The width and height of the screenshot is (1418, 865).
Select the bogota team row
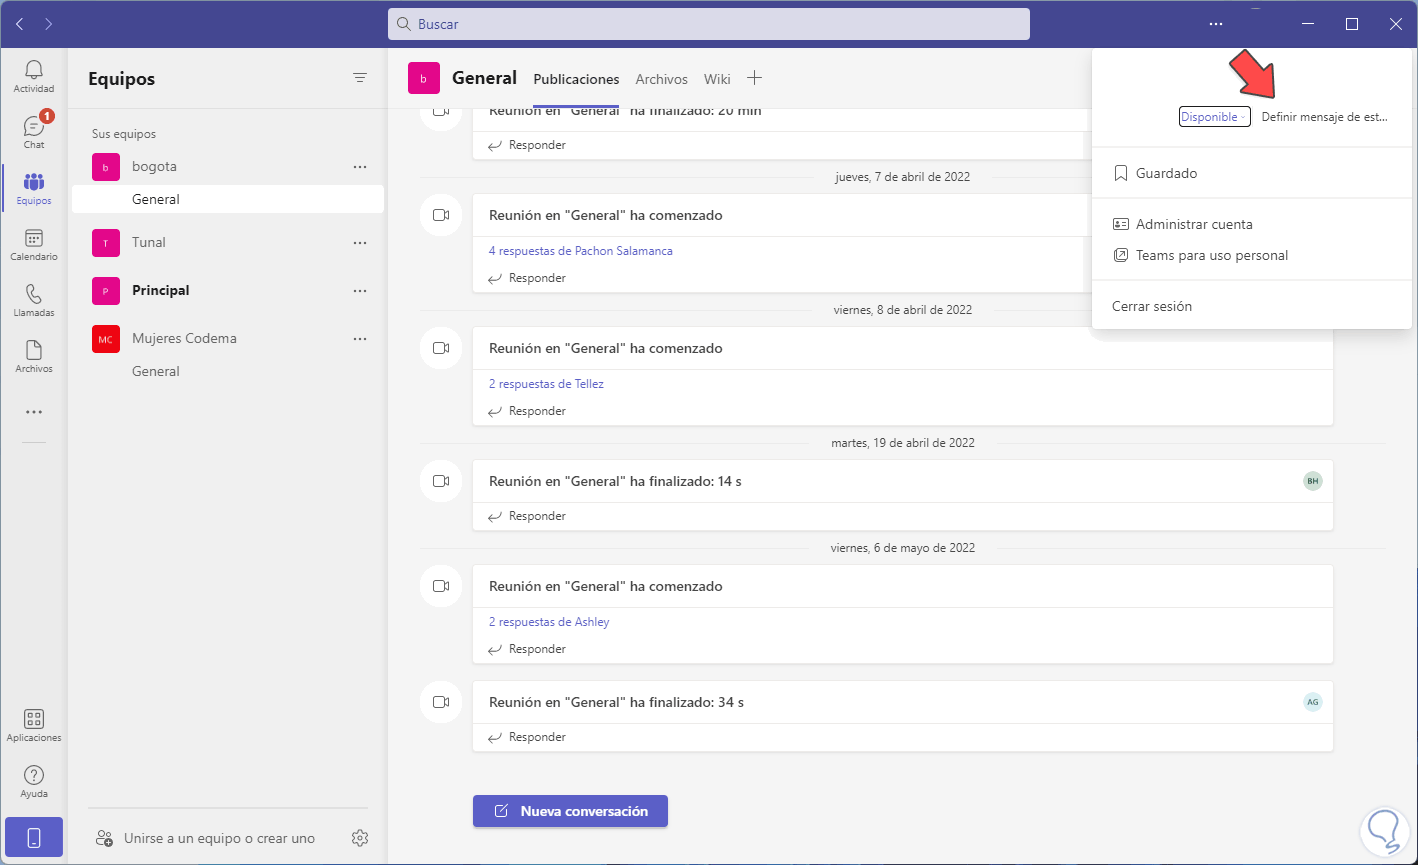click(228, 166)
